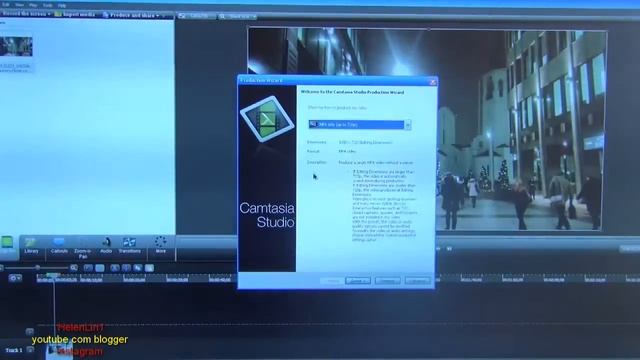The width and height of the screenshot is (640, 360).
Task: Open the Library tab
Action: click(x=31, y=246)
